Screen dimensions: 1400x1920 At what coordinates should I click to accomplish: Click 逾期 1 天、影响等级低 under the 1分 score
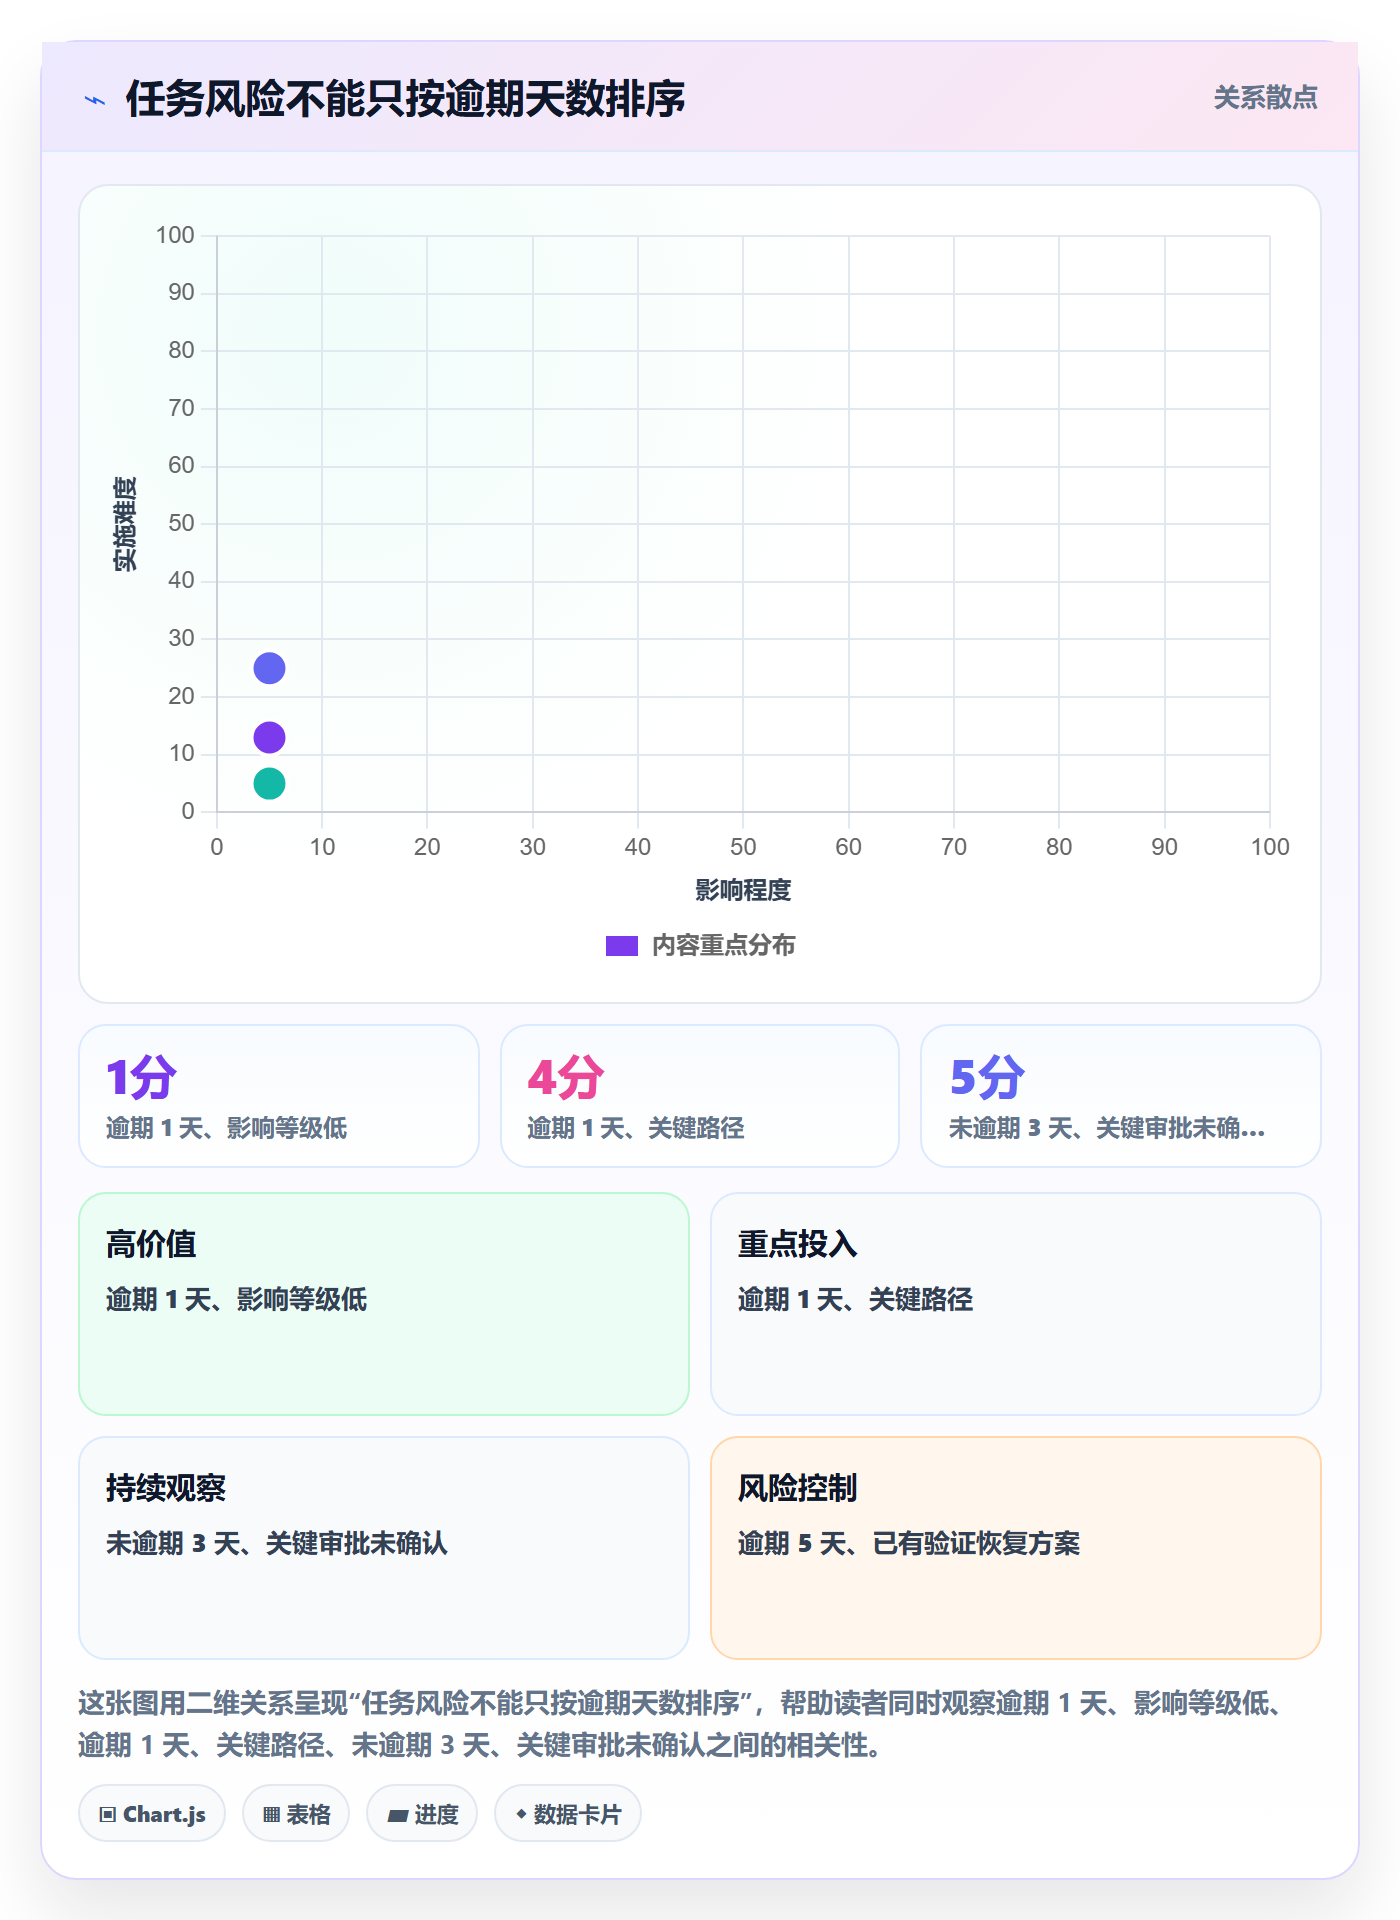point(227,1128)
